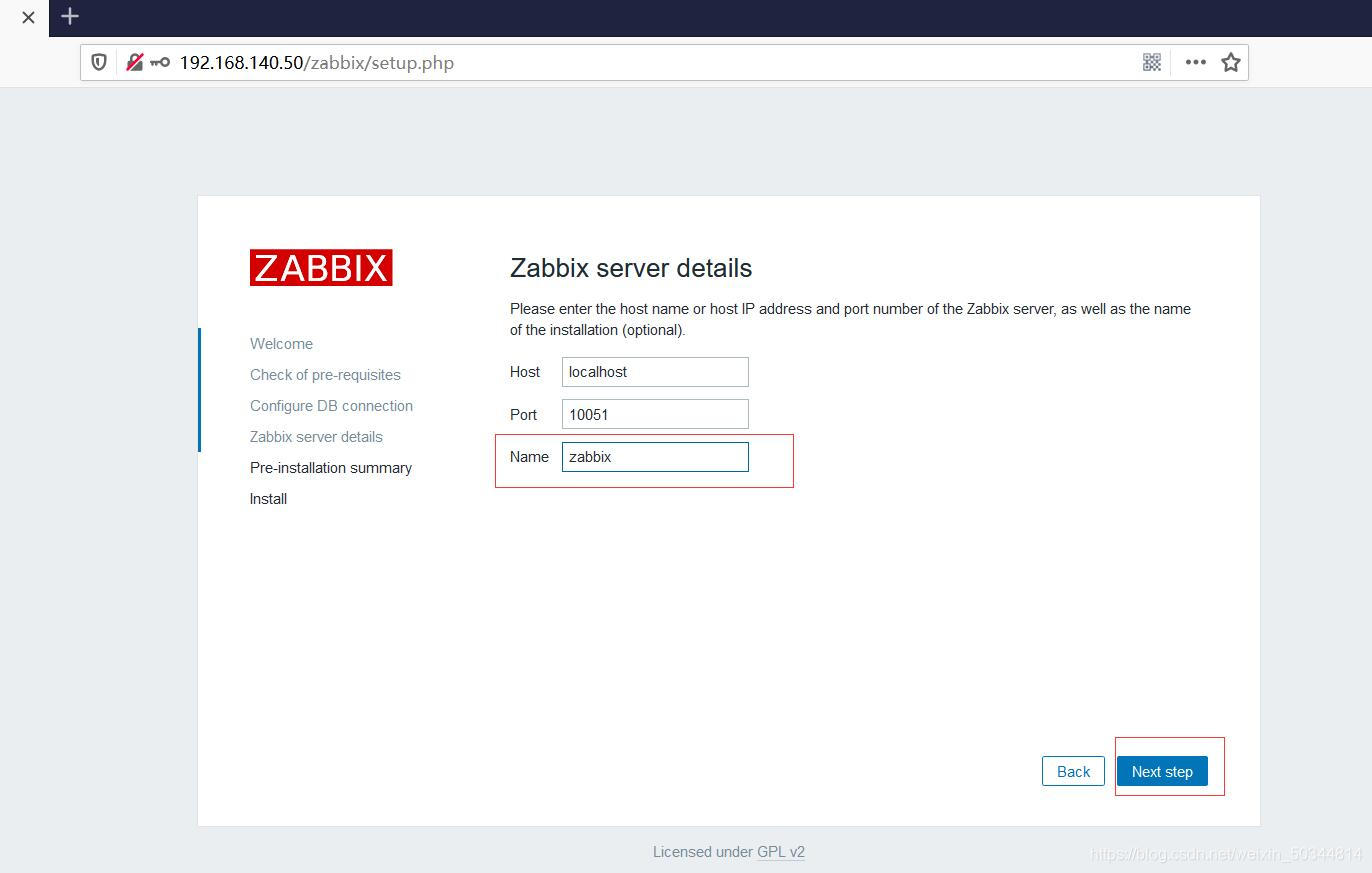Select the Pre-installation summary step
1372x873 pixels.
[x=331, y=468]
